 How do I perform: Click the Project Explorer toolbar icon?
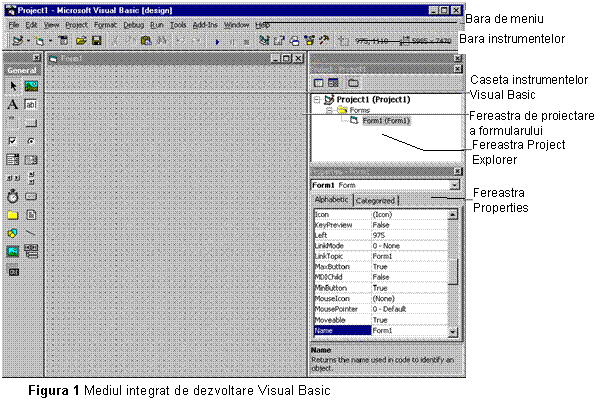(264, 40)
